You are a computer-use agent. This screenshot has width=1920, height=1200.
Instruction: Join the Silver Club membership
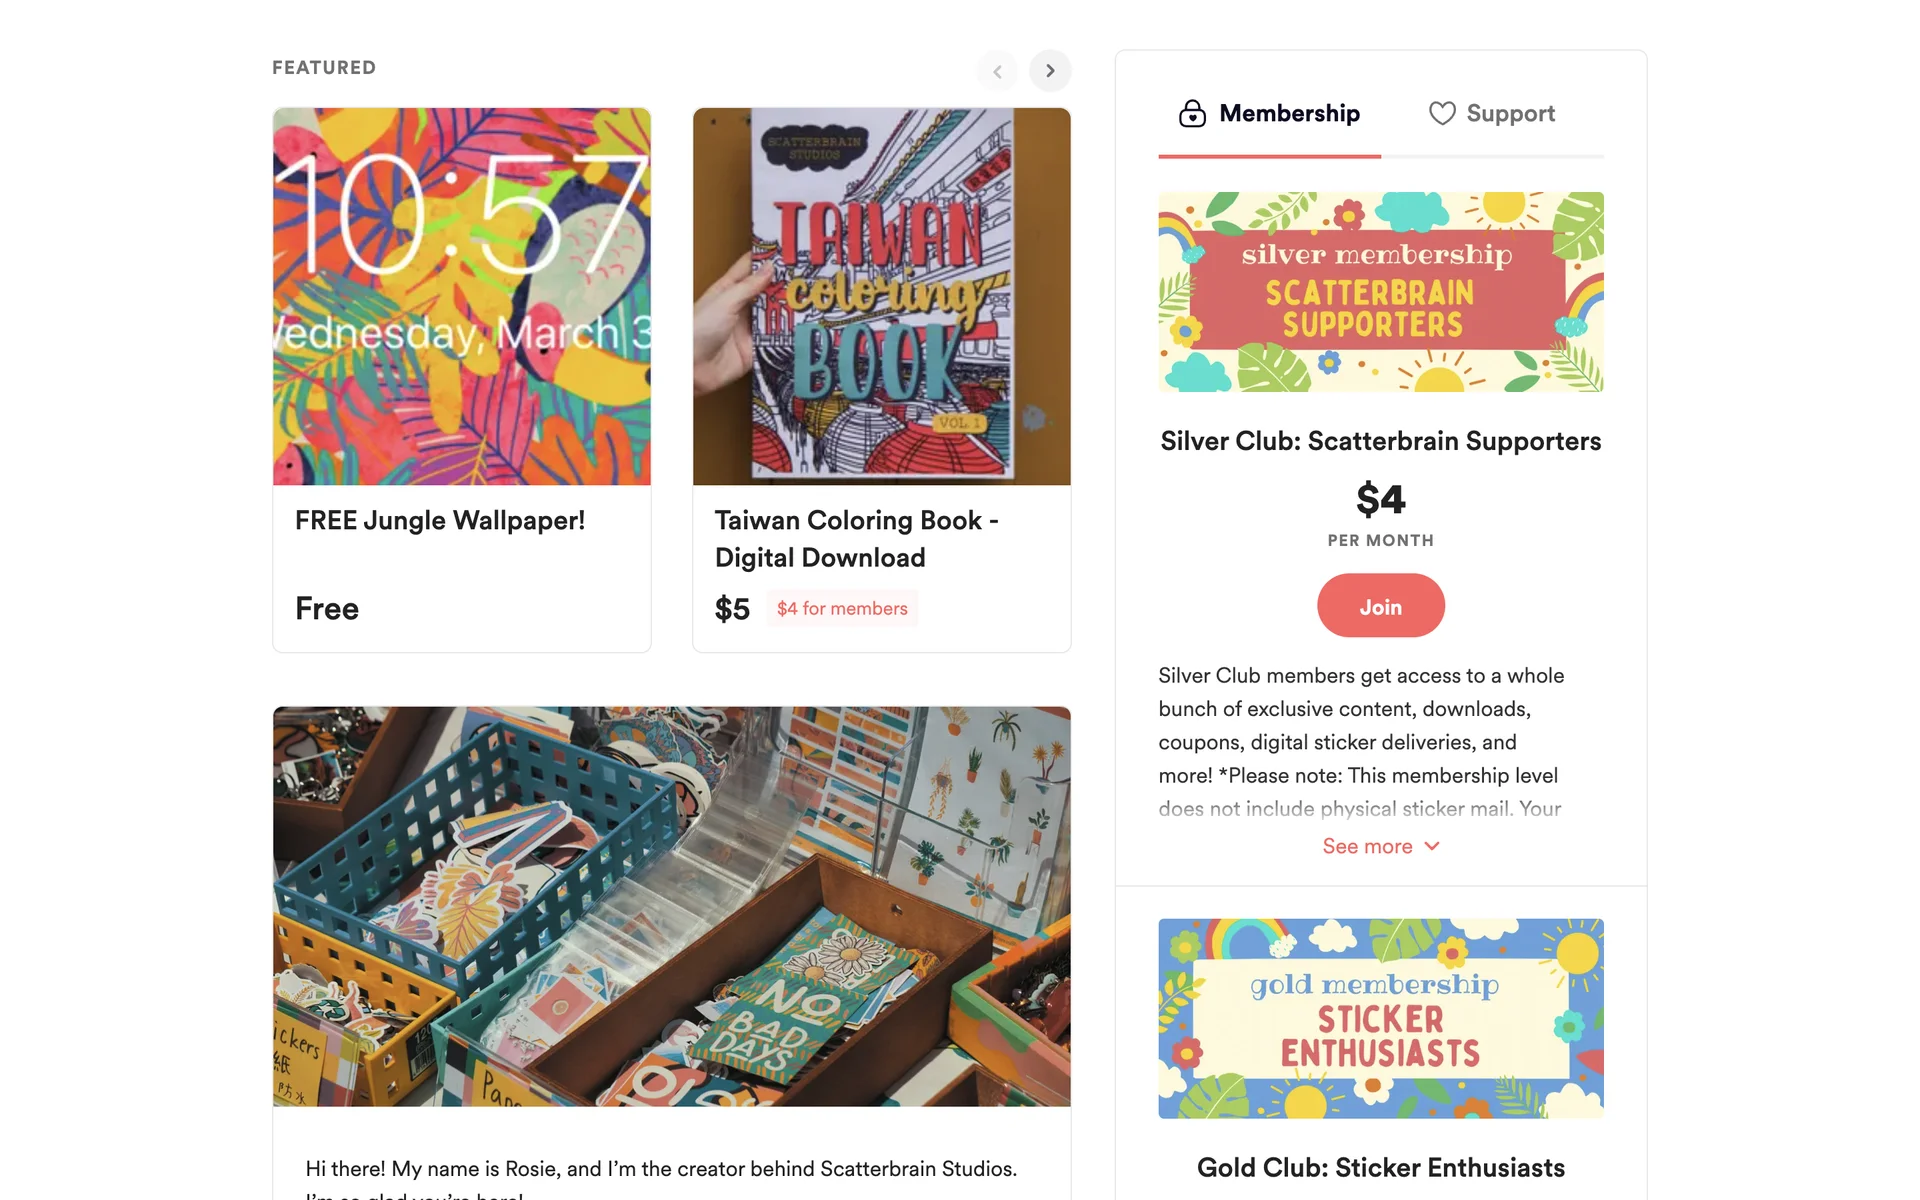pos(1380,606)
